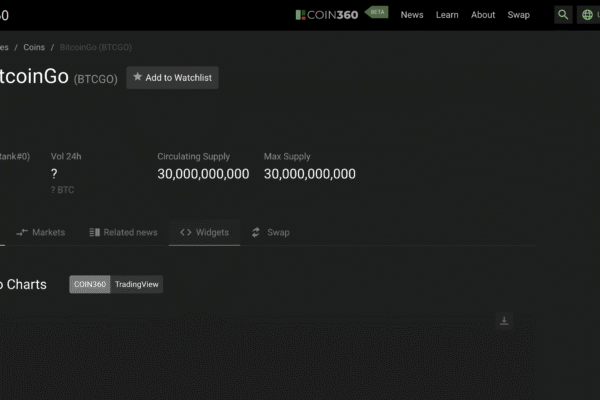
Task: Open the globe language selector
Action: [588, 15]
